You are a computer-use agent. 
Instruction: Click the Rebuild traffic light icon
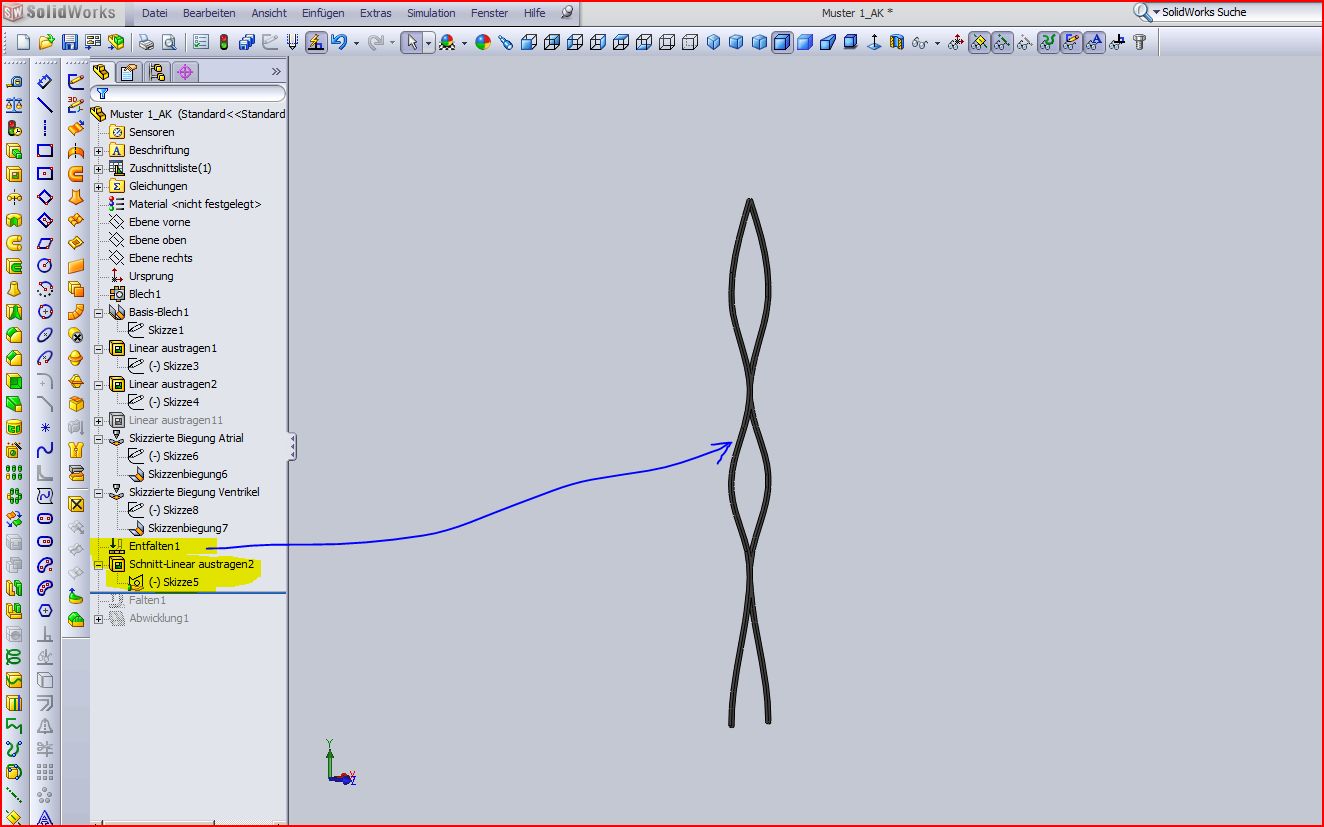coord(223,42)
